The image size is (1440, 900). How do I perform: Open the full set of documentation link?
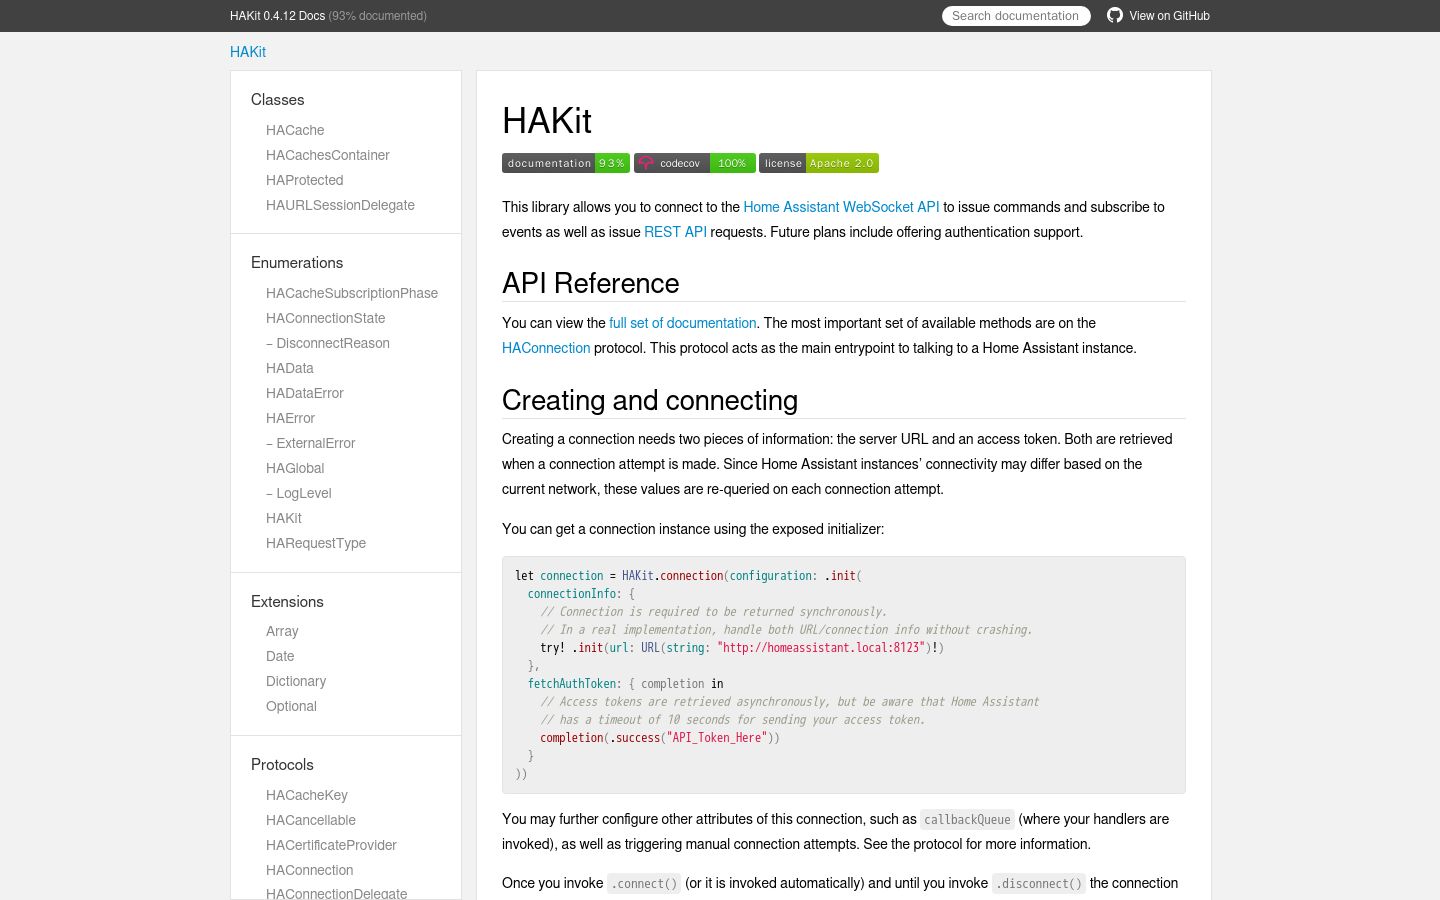coord(683,323)
